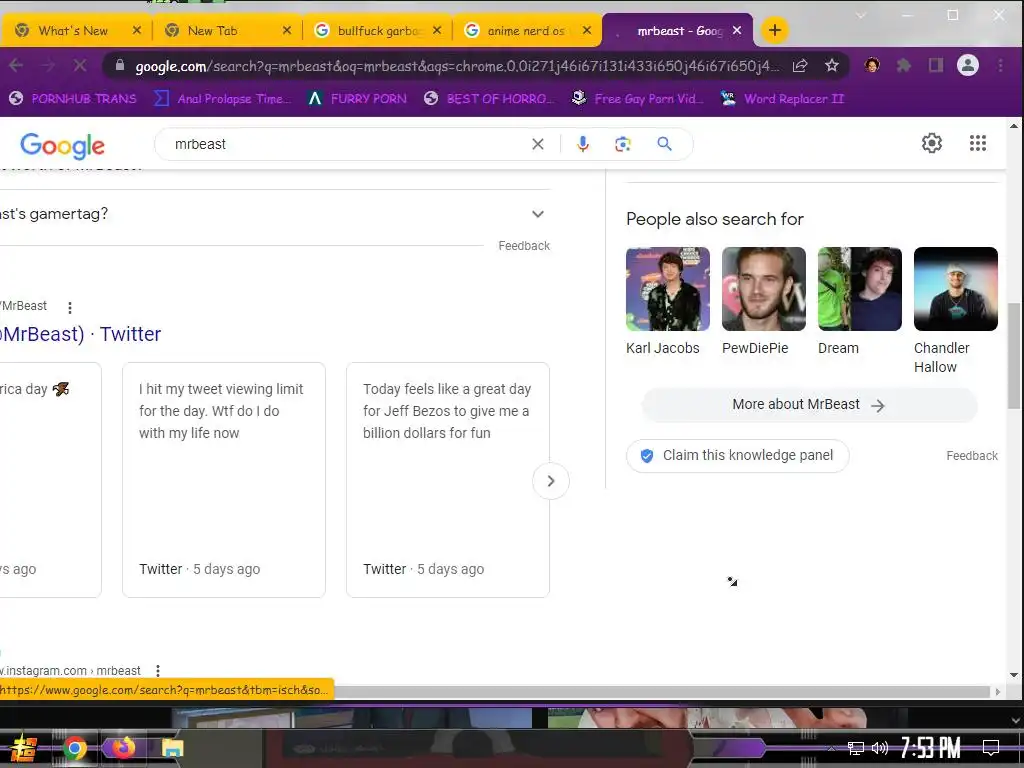Image resolution: width=1024 pixels, height=768 pixels.
Task: Click Feedback under the questions list
Action: (x=524, y=246)
